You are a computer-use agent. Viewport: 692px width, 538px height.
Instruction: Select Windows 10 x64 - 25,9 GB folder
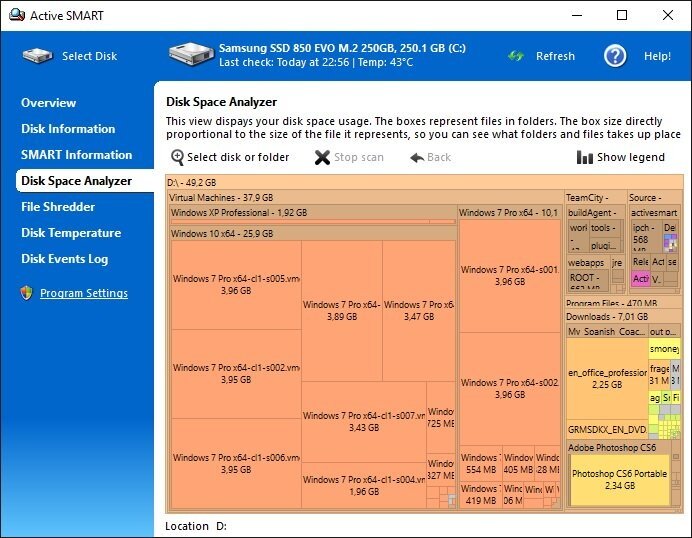pyautogui.click(x=313, y=233)
